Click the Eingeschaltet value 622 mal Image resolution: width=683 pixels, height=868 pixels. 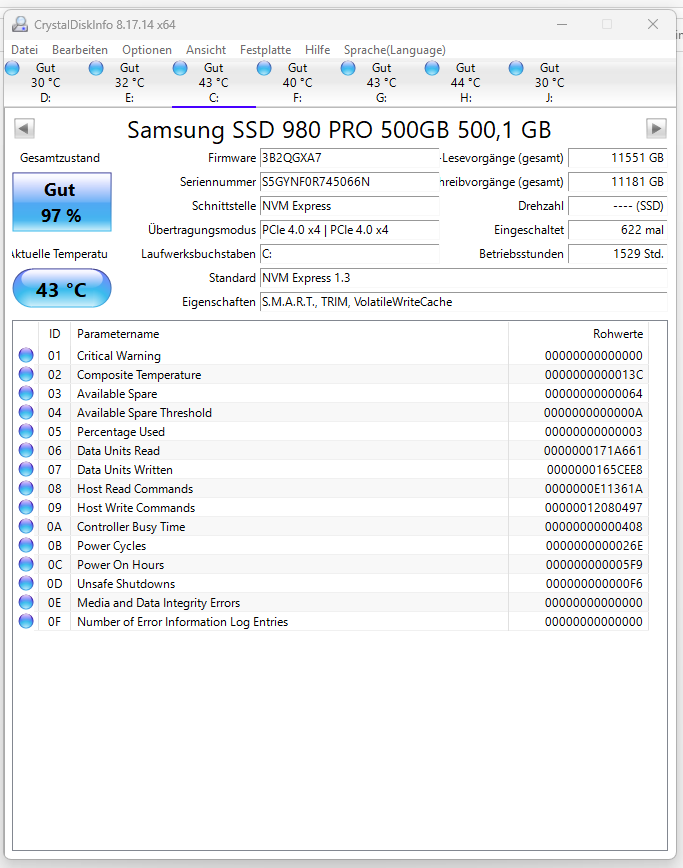tap(618, 230)
